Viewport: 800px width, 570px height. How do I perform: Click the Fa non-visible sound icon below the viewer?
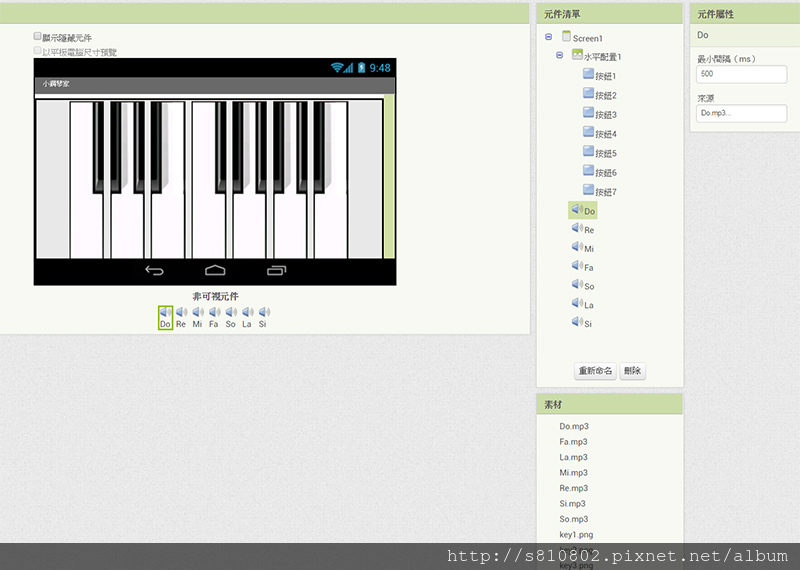point(214,317)
